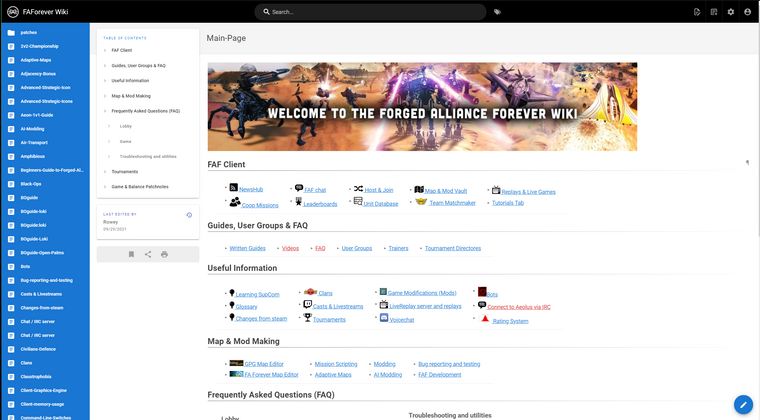
Task: Click the Voicechat Discord icon
Action: 384,318
